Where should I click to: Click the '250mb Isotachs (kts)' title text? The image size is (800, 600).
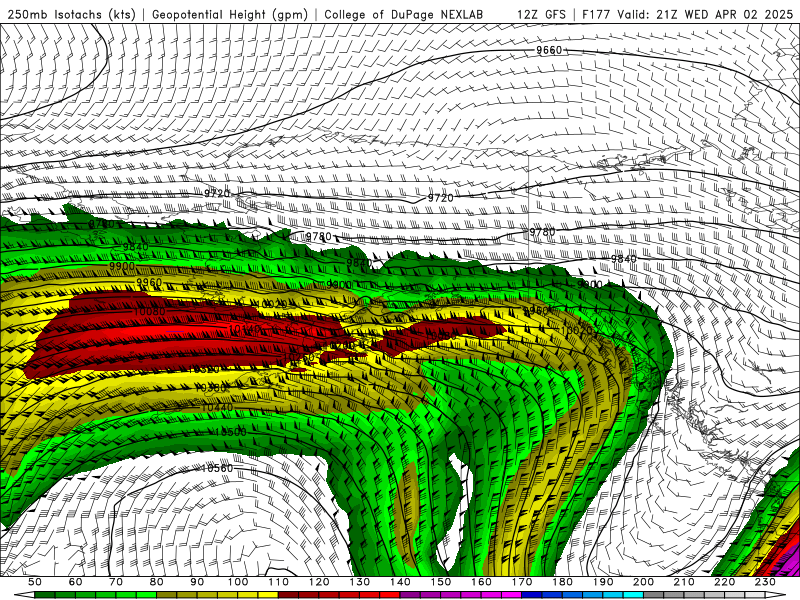click(x=71, y=14)
